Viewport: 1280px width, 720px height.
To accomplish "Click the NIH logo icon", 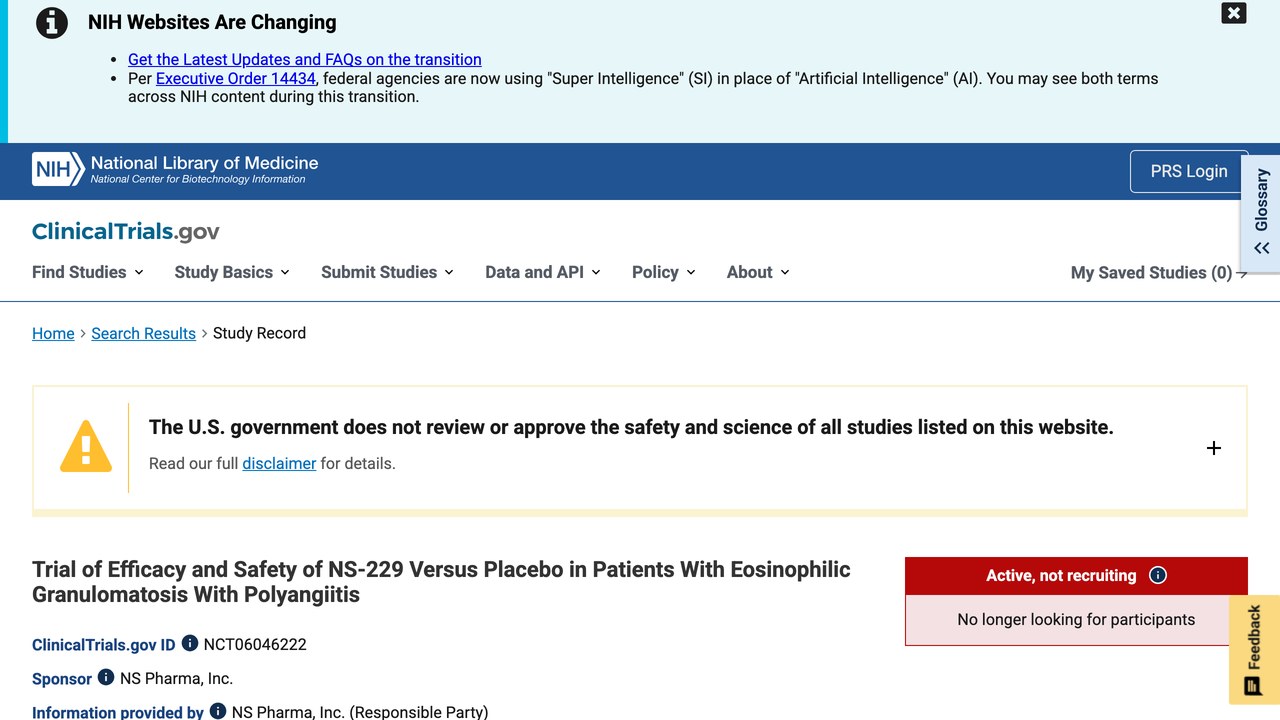I will click(58, 170).
